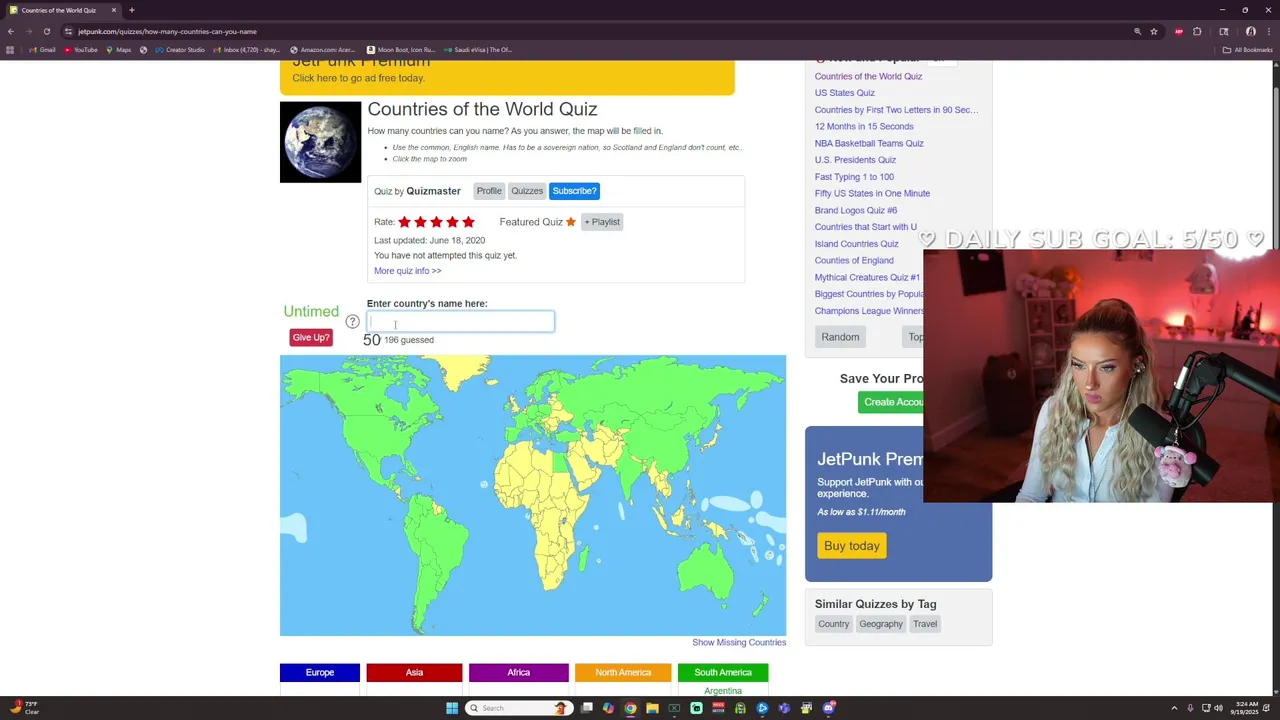The width and height of the screenshot is (1280, 720).
Task: Open U.S. Presidents Quiz link
Action: pyautogui.click(x=855, y=160)
